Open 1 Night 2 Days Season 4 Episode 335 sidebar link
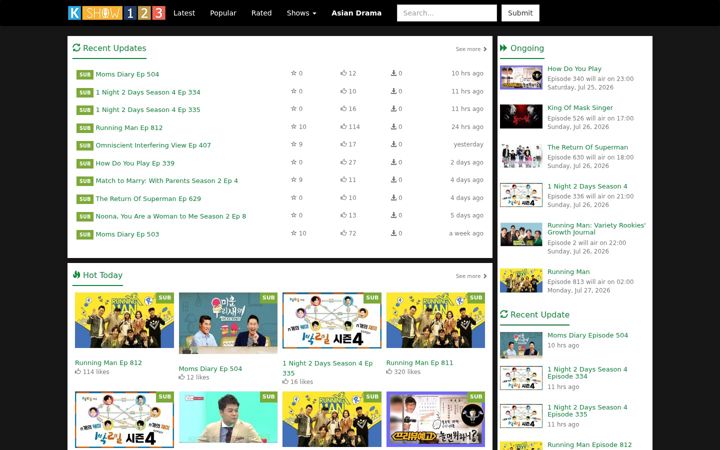Viewport: 720px width, 450px height. pyautogui.click(x=587, y=411)
